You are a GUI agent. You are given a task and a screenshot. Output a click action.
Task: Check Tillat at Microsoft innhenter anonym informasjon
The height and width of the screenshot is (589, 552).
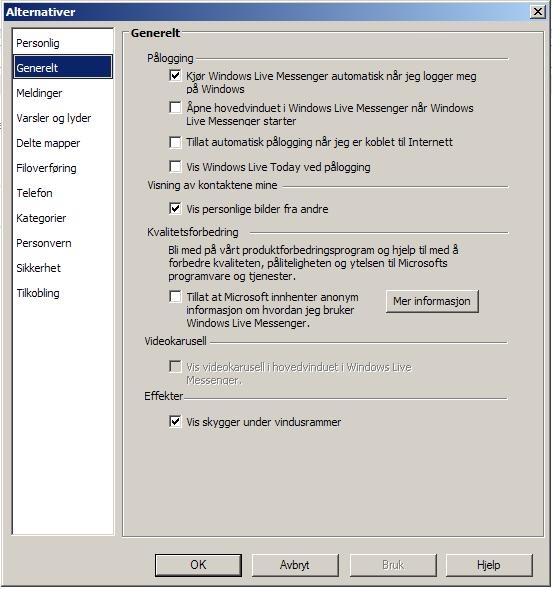175,296
